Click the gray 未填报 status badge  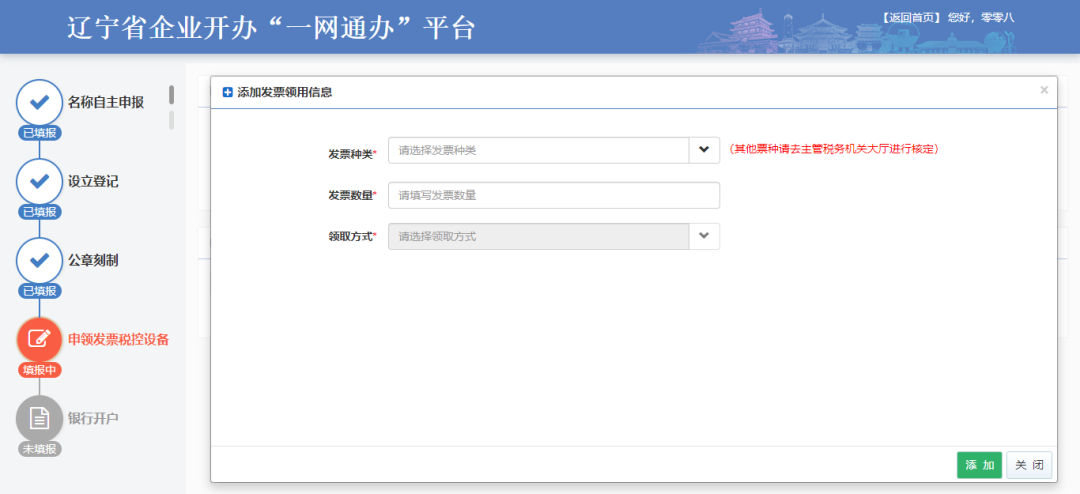click(39, 449)
